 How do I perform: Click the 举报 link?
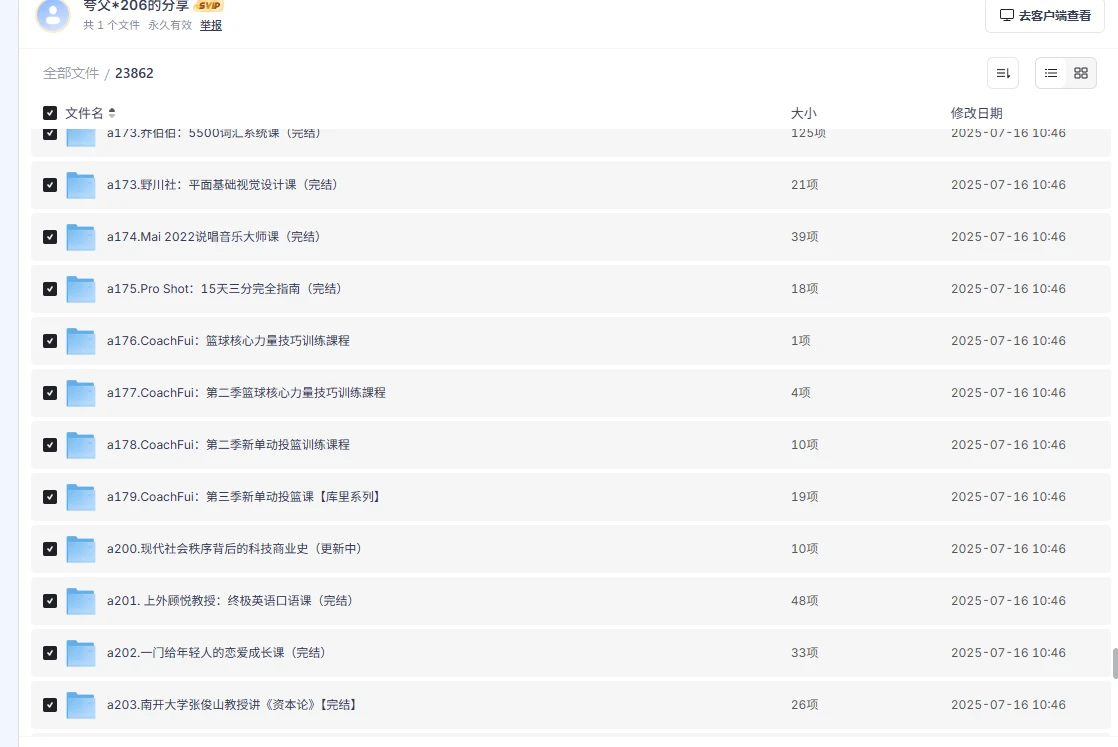(x=211, y=25)
